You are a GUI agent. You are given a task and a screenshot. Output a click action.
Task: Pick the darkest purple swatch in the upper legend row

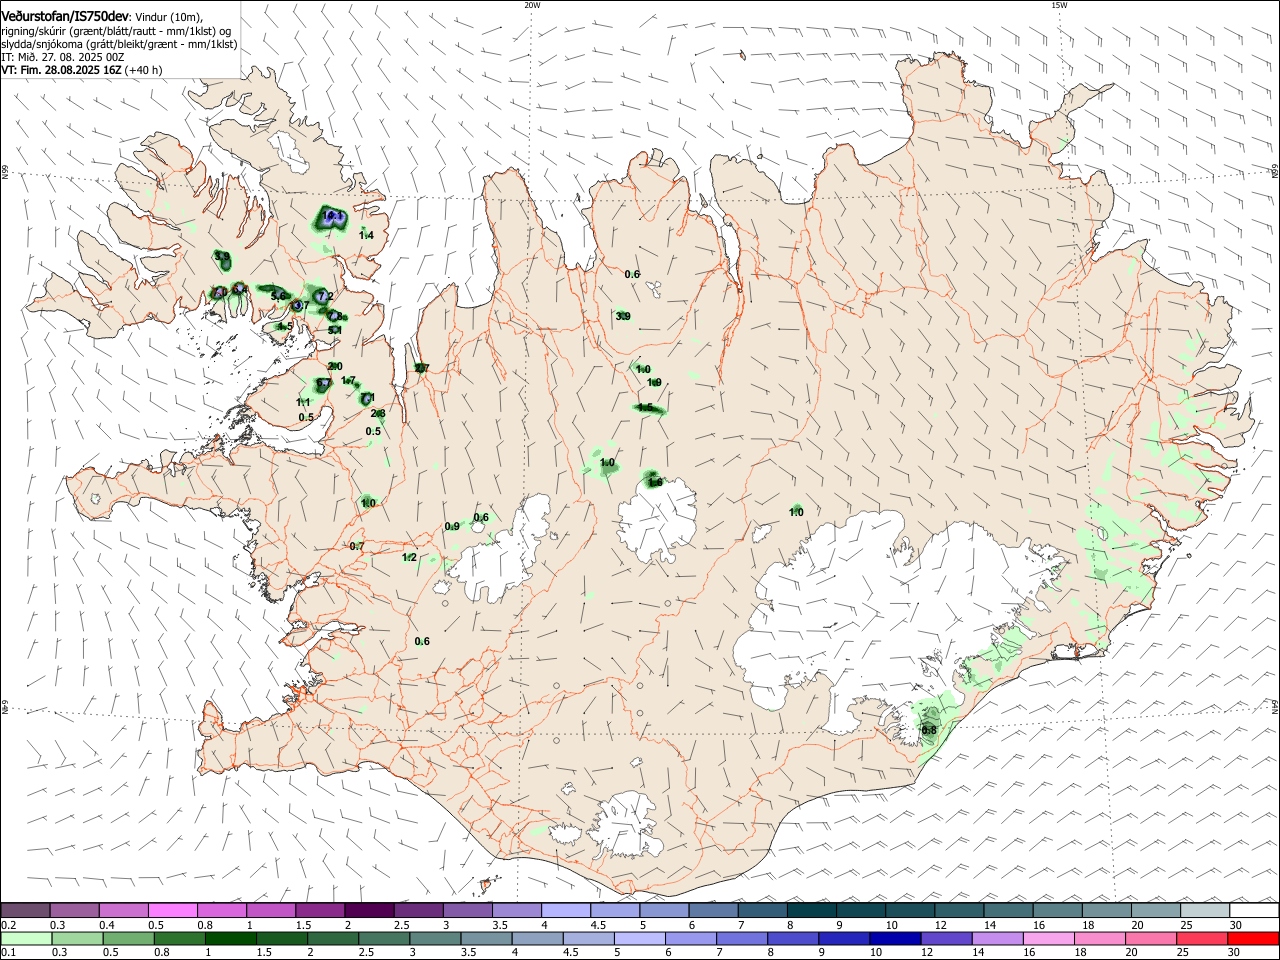pyautogui.click(x=368, y=910)
